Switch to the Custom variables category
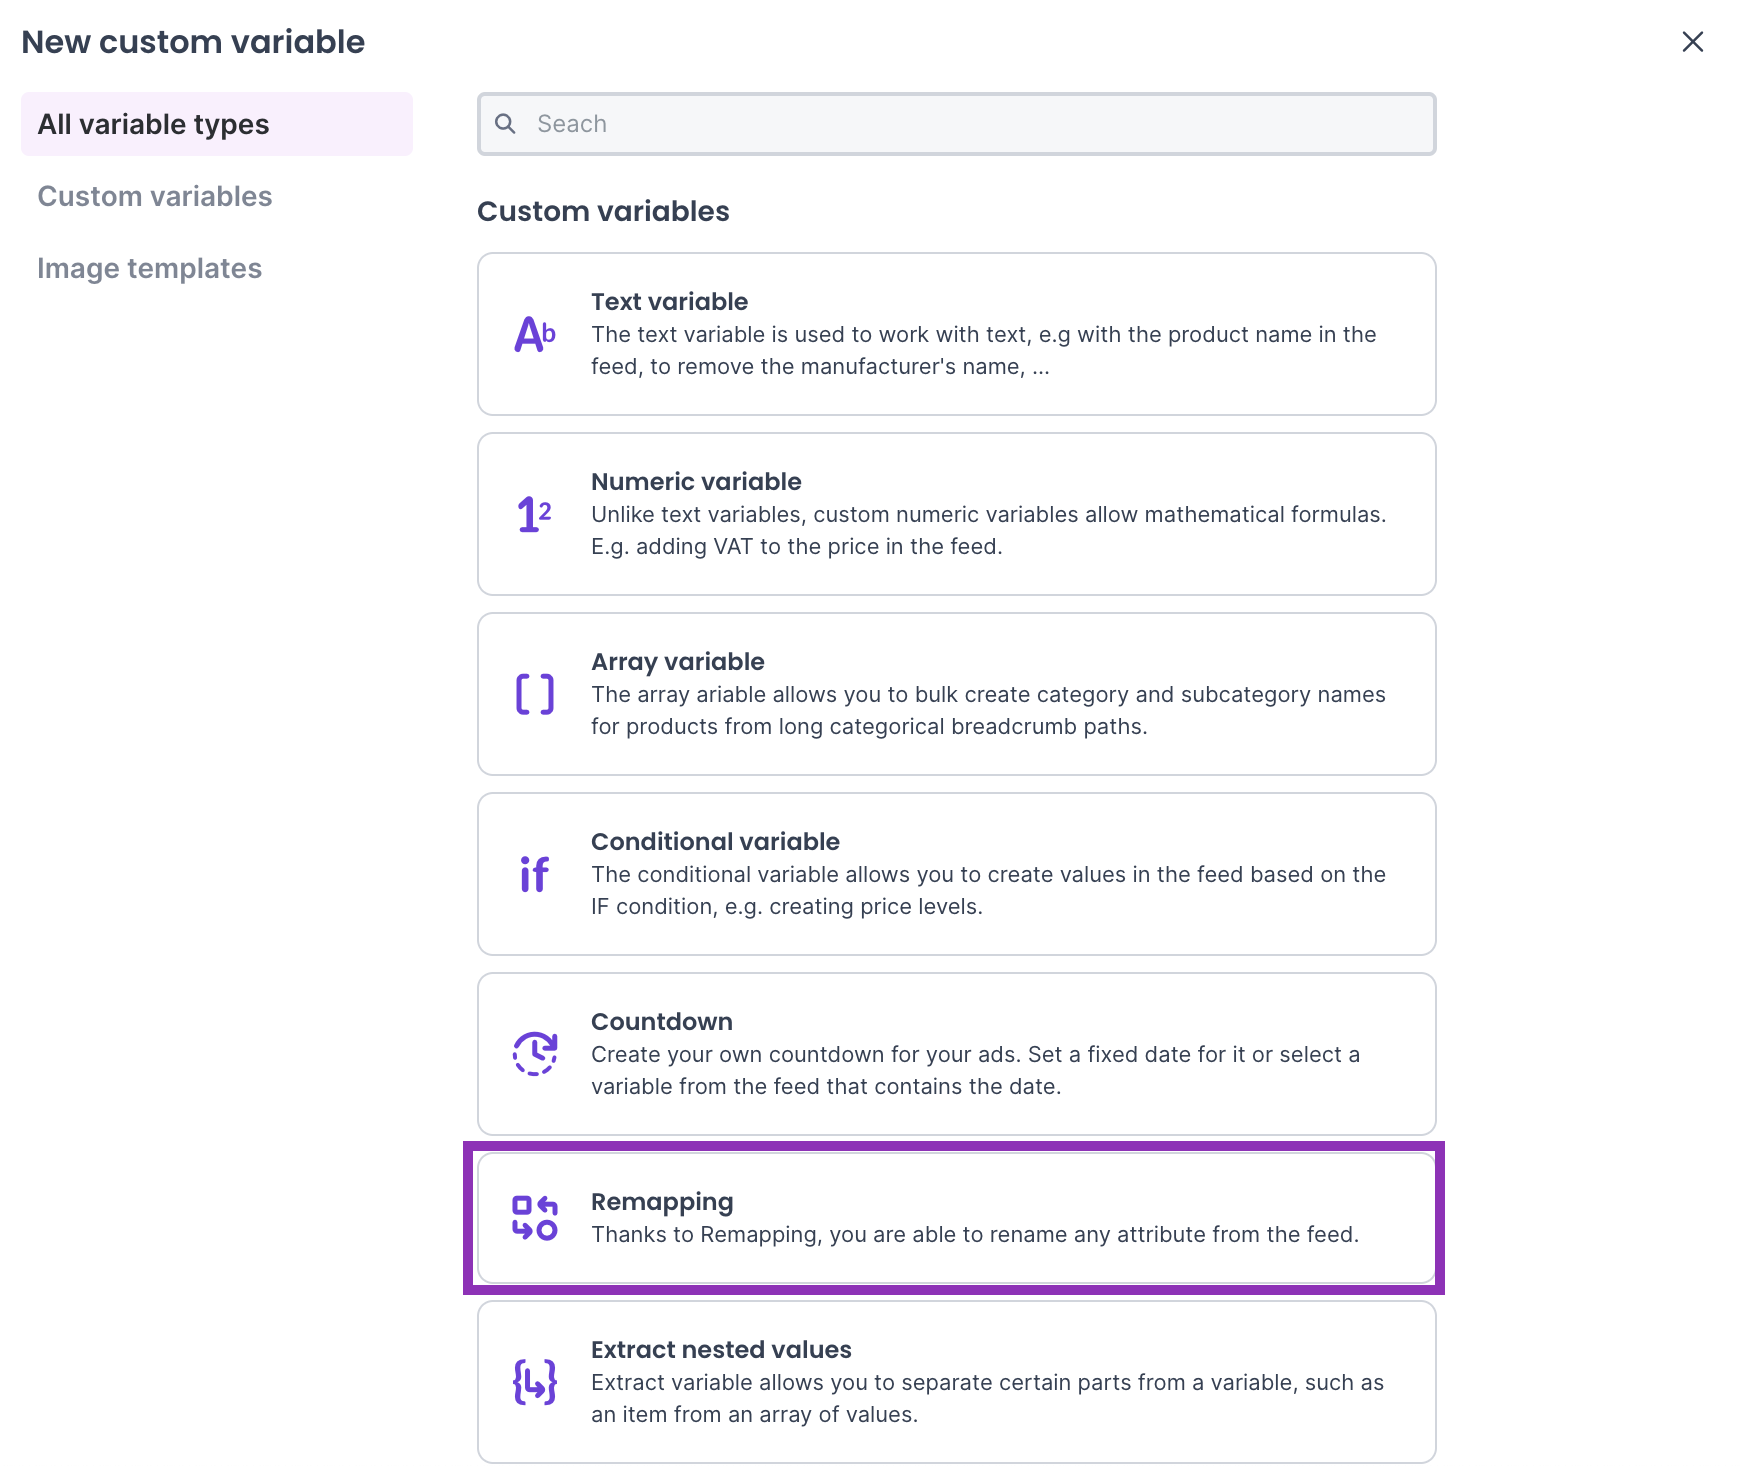The width and height of the screenshot is (1740, 1466). click(155, 196)
